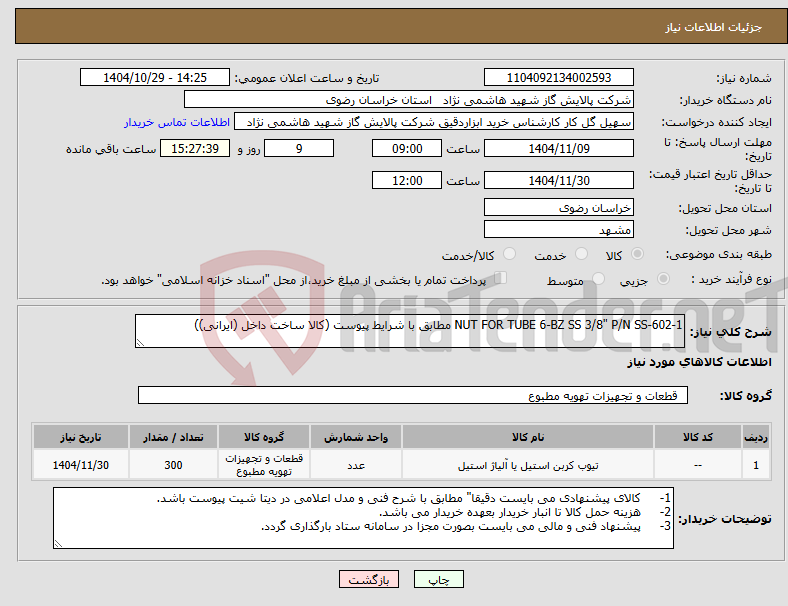Open اطلاعات تماس خریدار link

point(177,122)
